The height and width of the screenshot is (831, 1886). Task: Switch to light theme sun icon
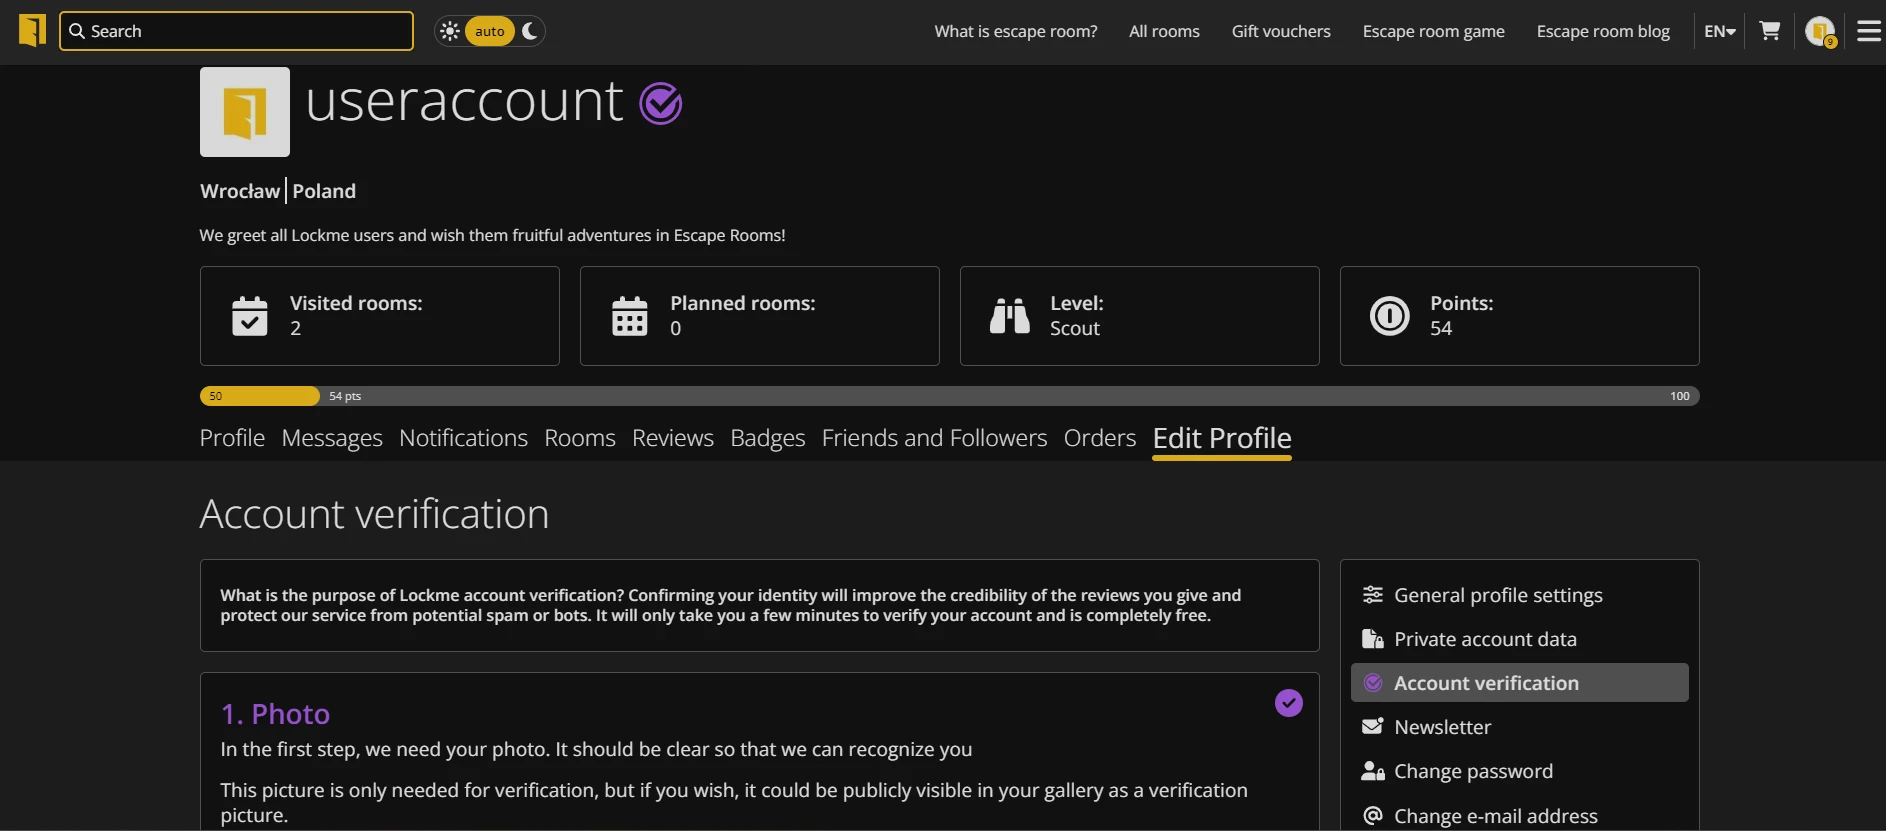tap(450, 31)
